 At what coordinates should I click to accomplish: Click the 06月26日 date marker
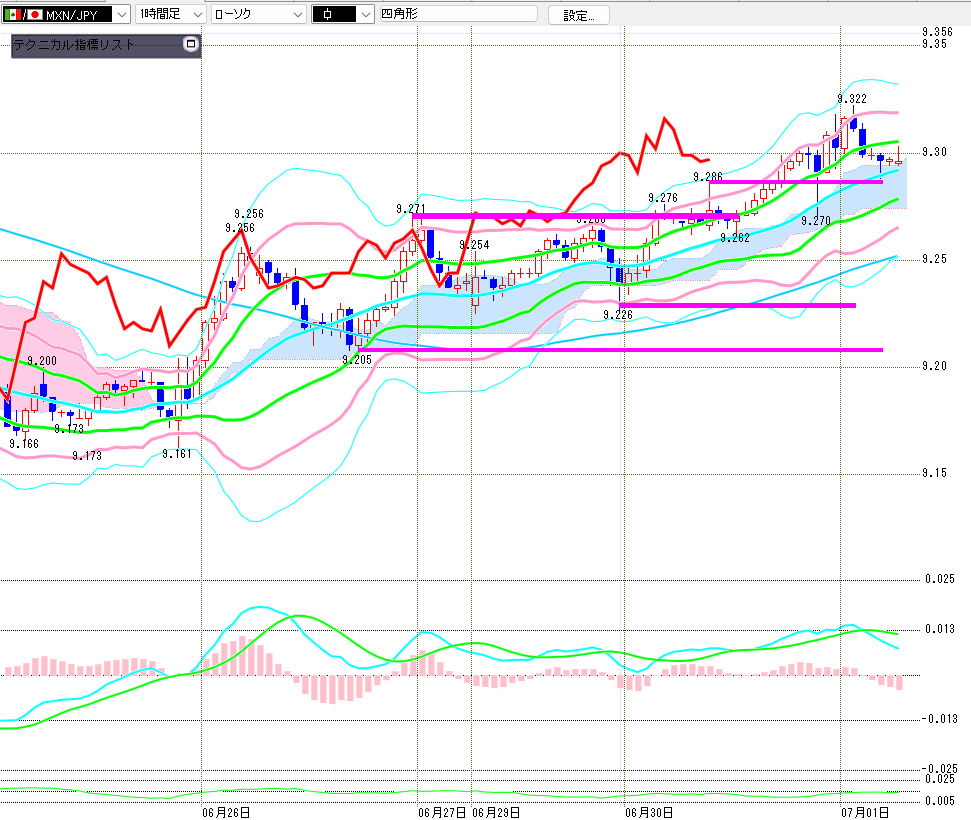(x=226, y=813)
